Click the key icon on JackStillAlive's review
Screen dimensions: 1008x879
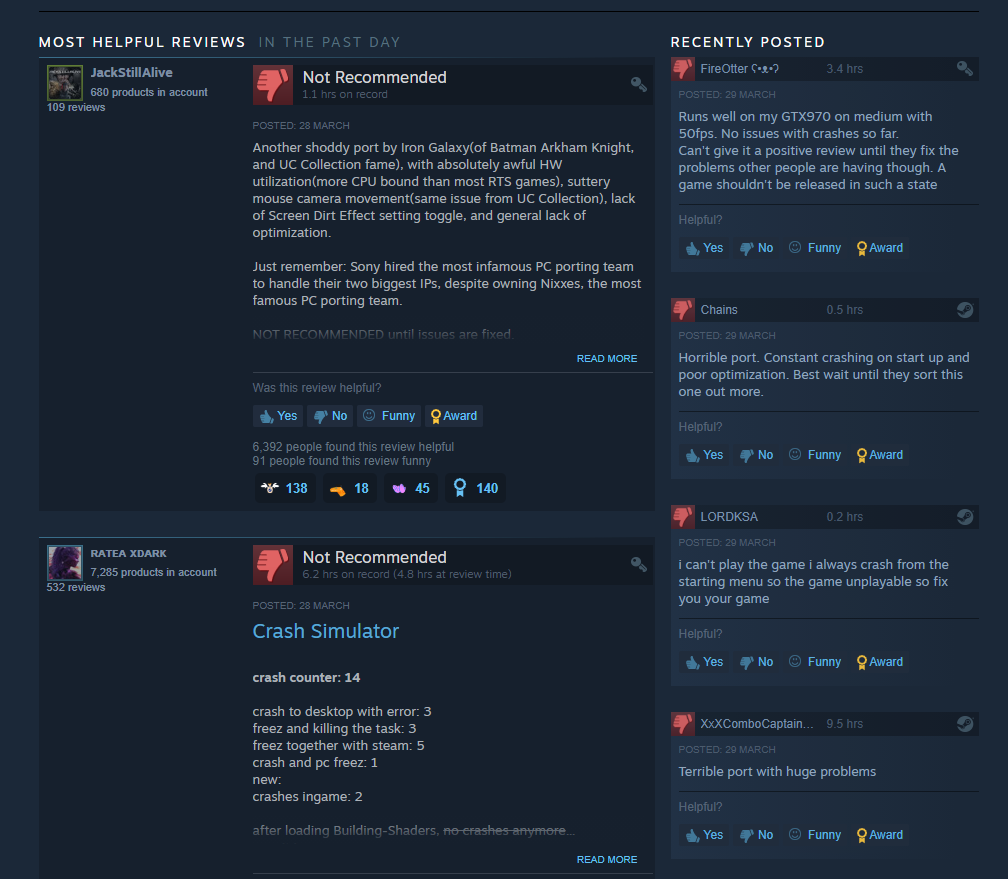click(638, 84)
